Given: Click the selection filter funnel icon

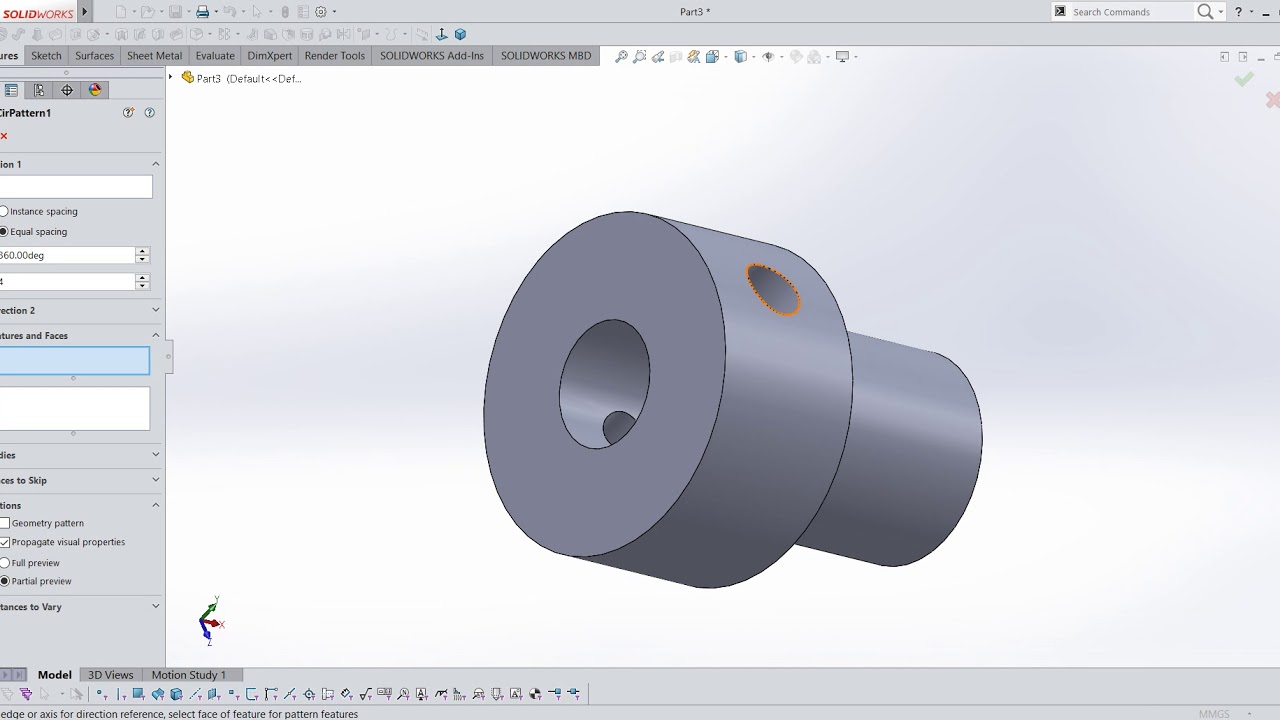Looking at the screenshot, I should click(x=26, y=694).
